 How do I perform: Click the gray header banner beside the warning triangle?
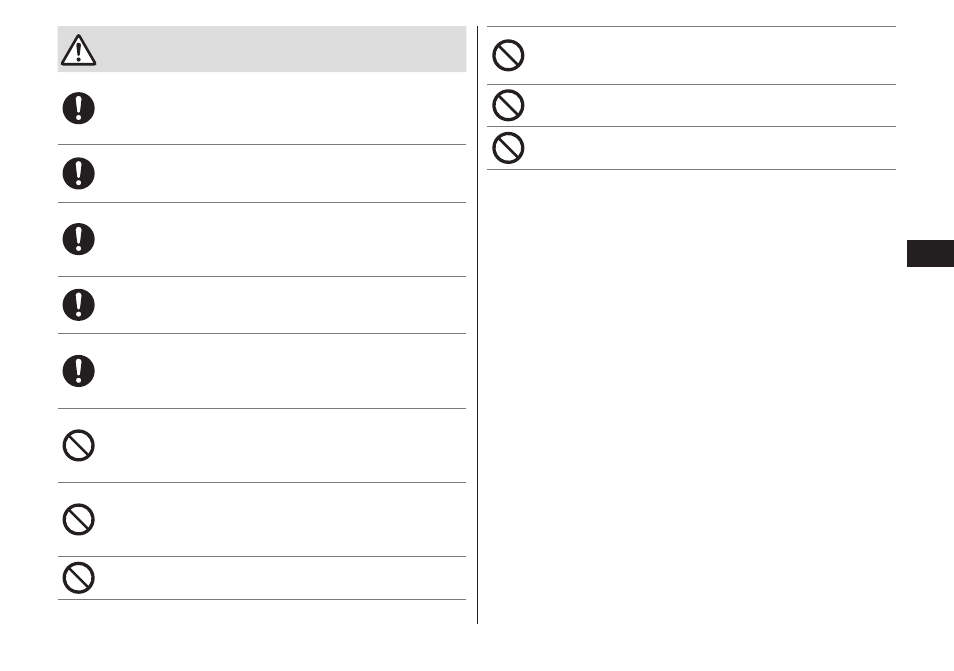click(x=262, y=49)
